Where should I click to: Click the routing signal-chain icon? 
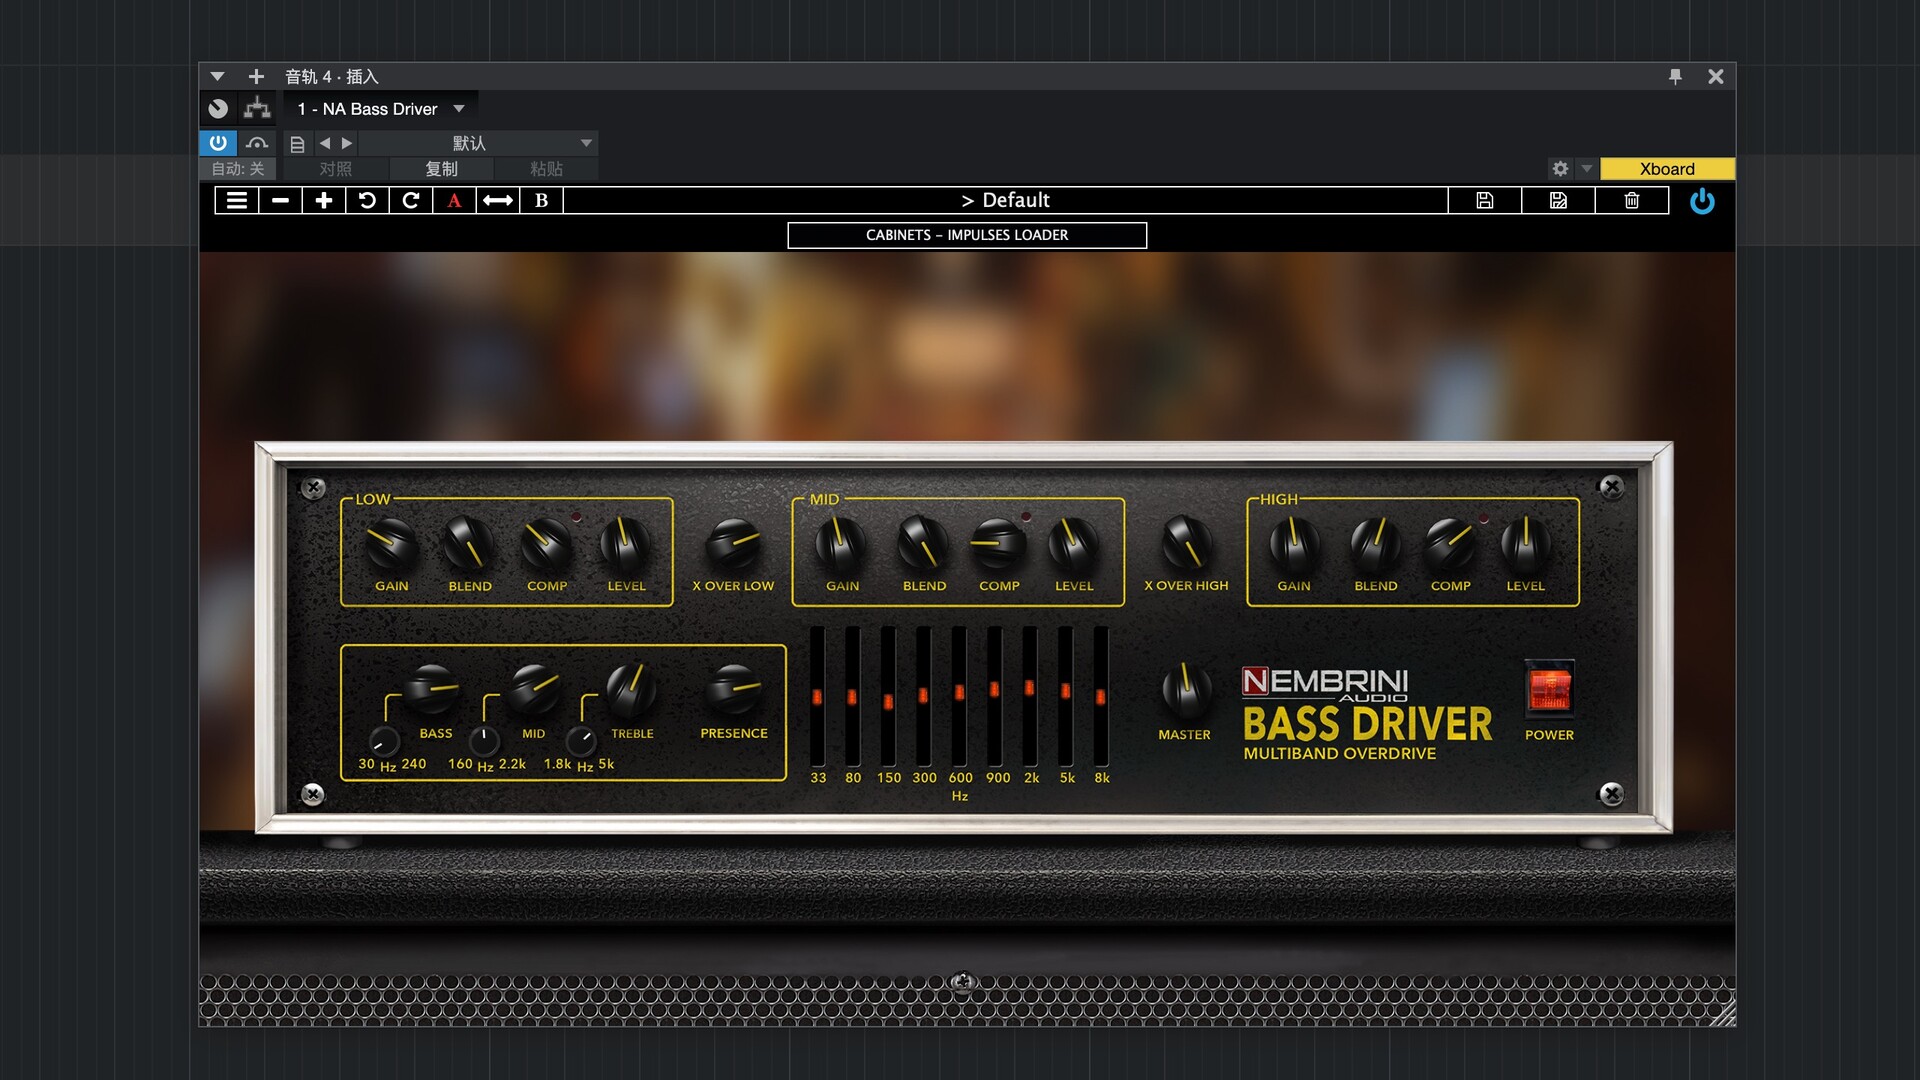(x=257, y=108)
